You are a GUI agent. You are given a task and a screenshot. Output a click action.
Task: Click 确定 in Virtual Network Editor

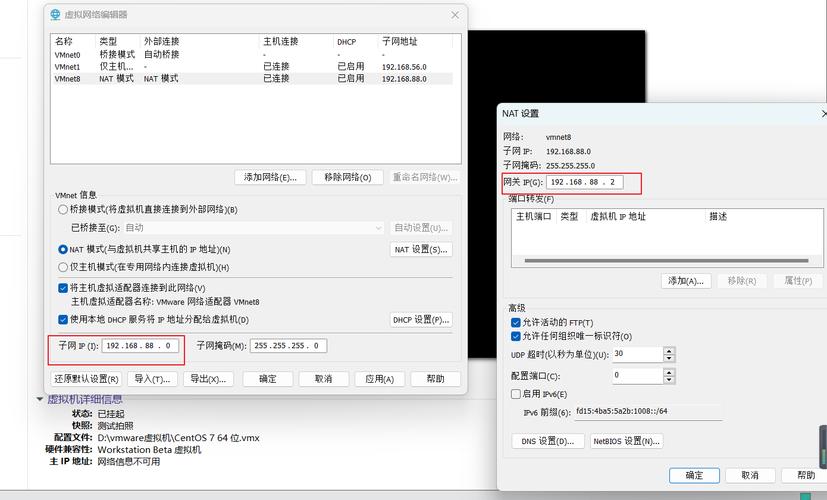click(267, 379)
